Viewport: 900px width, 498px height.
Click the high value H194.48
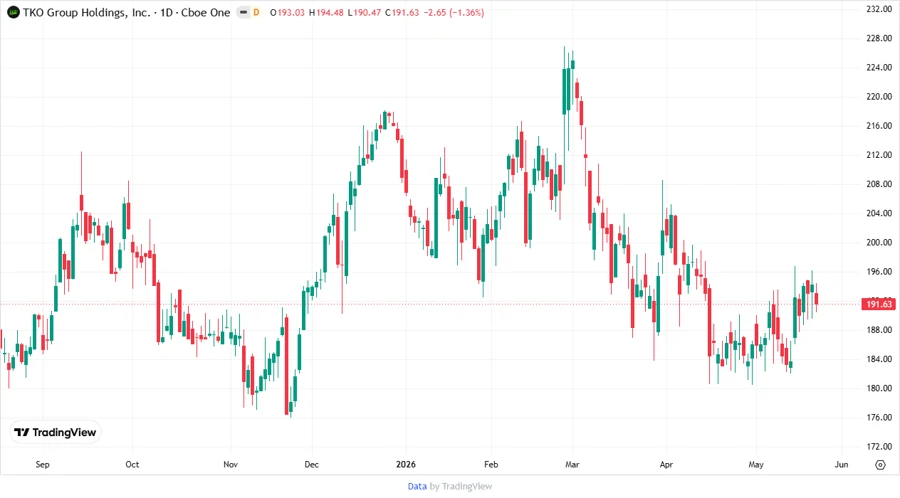coord(326,12)
